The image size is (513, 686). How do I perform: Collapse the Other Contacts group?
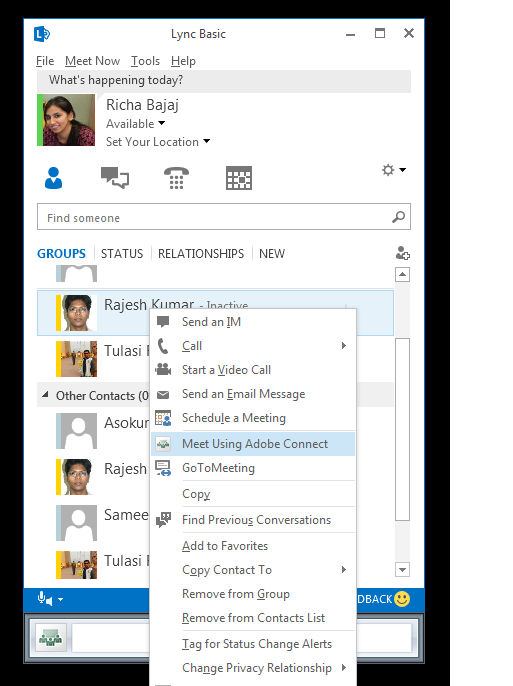45,395
